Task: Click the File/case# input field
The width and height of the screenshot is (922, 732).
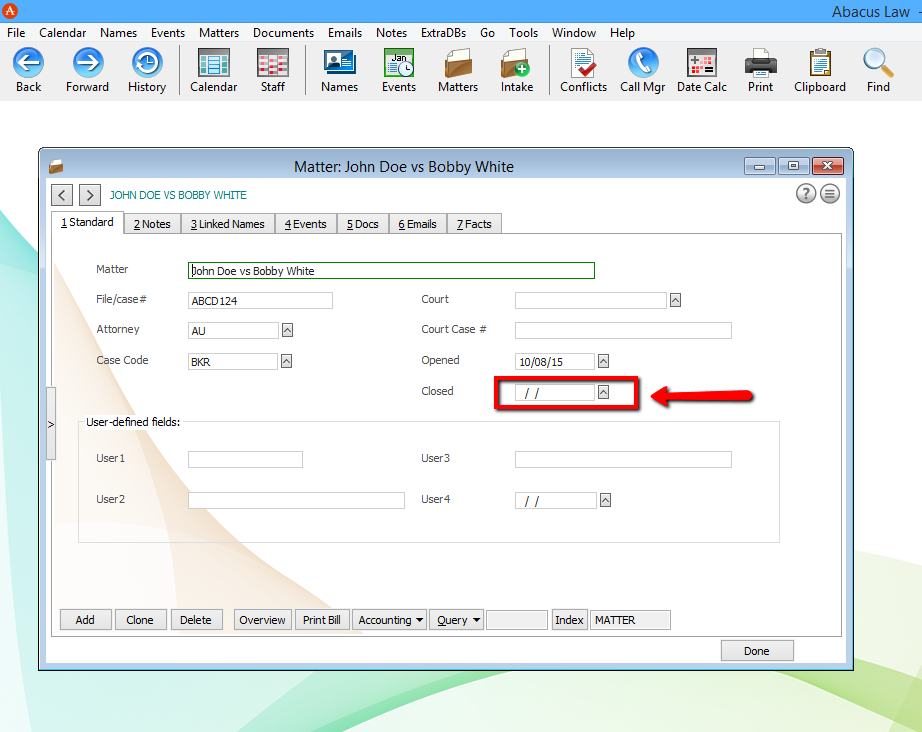Action: click(x=260, y=300)
